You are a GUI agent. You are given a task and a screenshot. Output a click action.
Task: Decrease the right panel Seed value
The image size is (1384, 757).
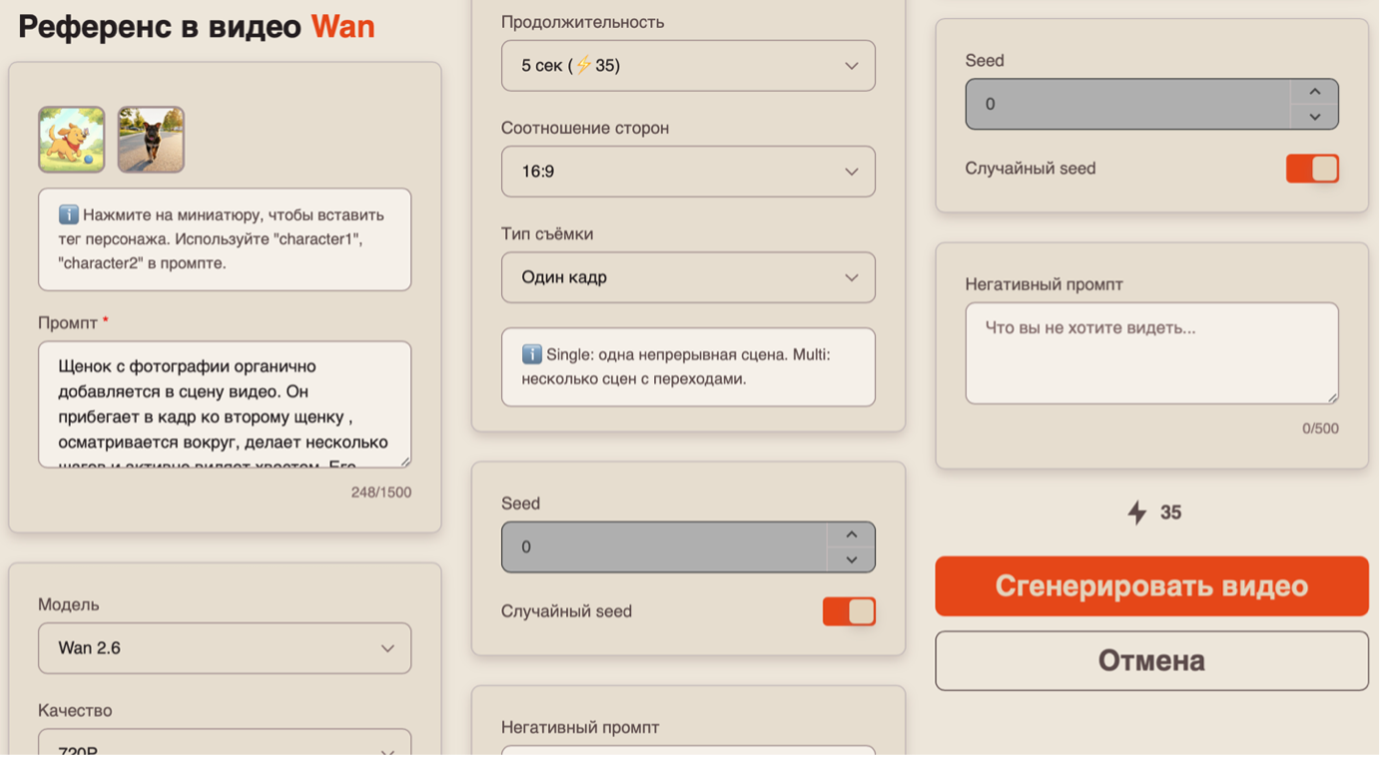1314,117
